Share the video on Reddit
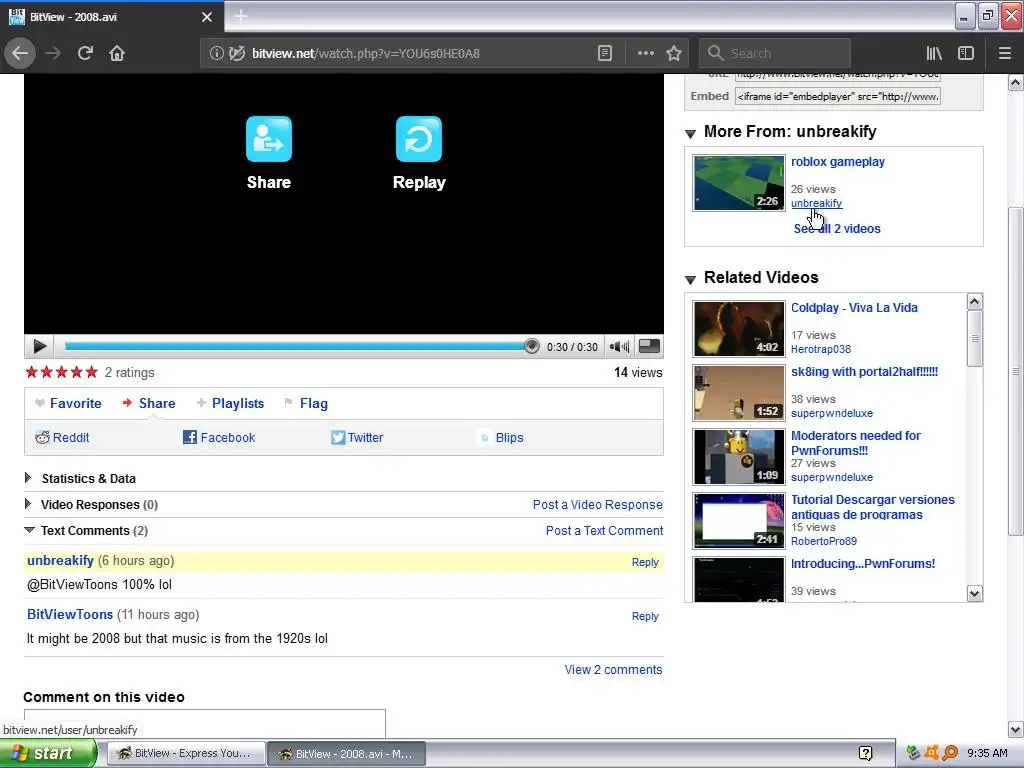The width and height of the screenshot is (1024, 768). [62, 438]
